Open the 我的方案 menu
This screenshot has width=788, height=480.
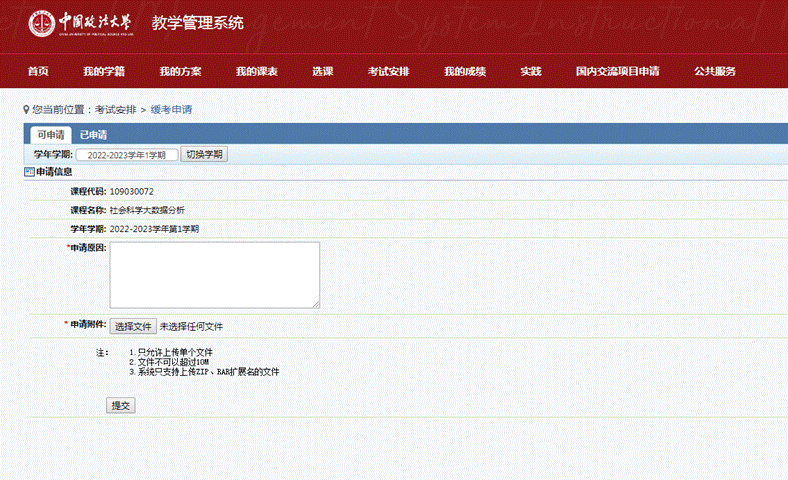click(180, 71)
